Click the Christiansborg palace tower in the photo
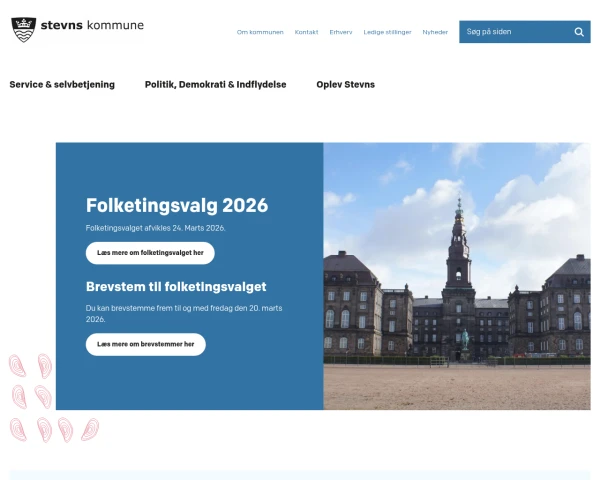The image size is (600, 480). click(x=459, y=245)
